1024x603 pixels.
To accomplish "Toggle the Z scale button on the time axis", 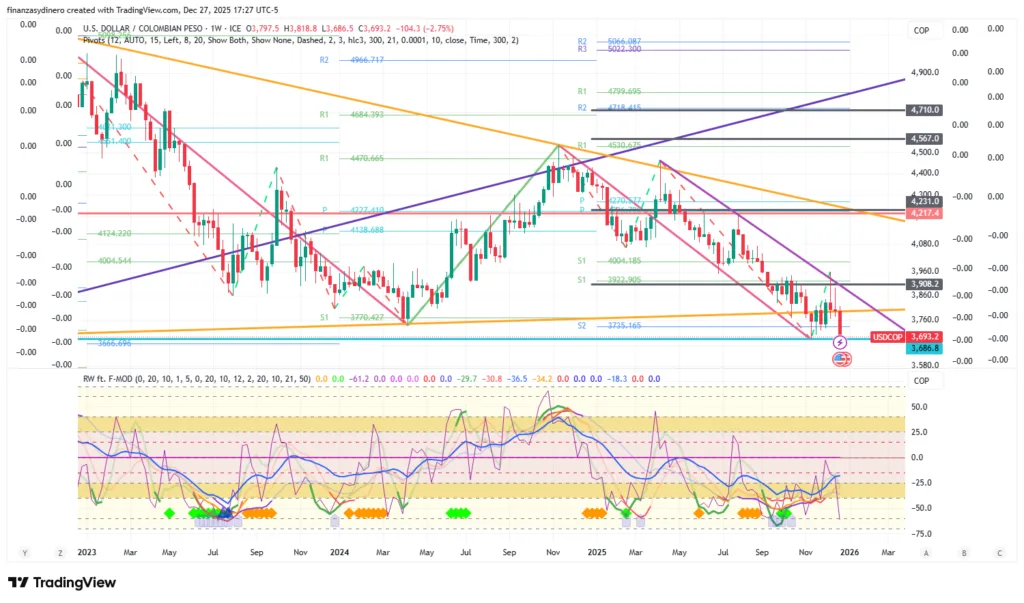I will point(60,551).
